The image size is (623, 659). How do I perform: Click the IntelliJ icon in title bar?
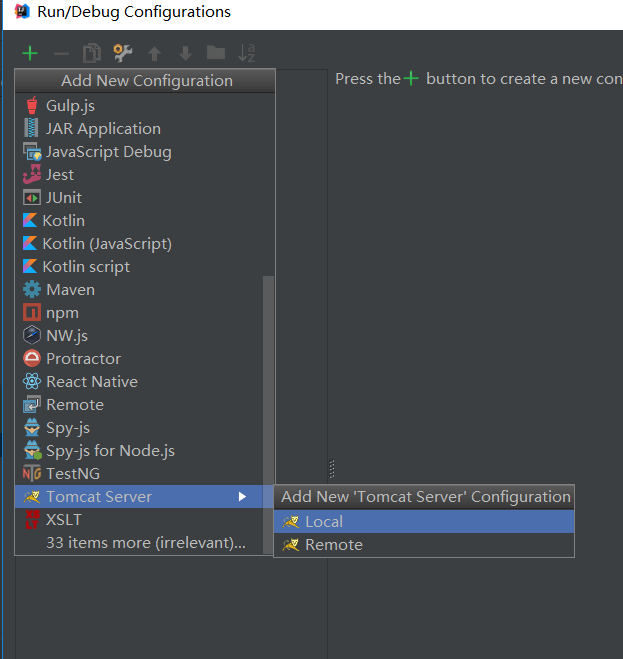pyautogui.click(x=22, y=11)
